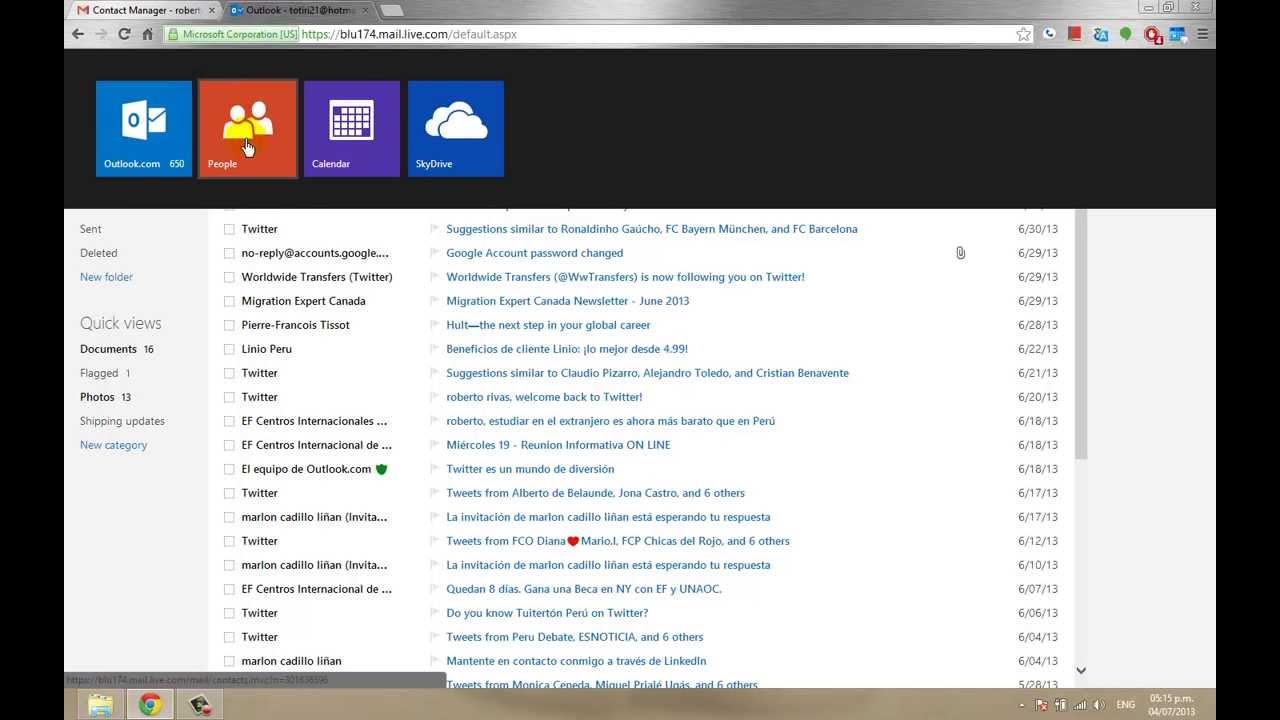Select checkbox for marlon cadillo liñan 6/04/13
1280x720 pixels.
[229, 661]
